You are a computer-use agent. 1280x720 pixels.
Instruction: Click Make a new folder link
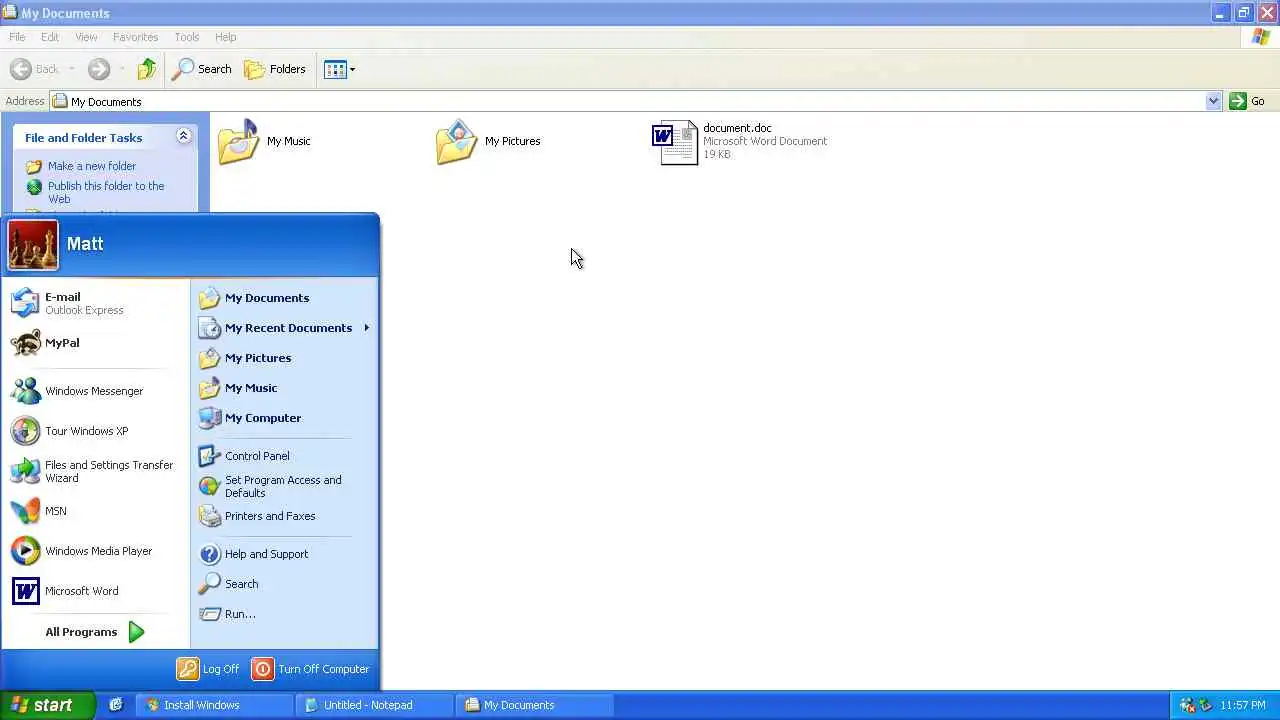81,166
